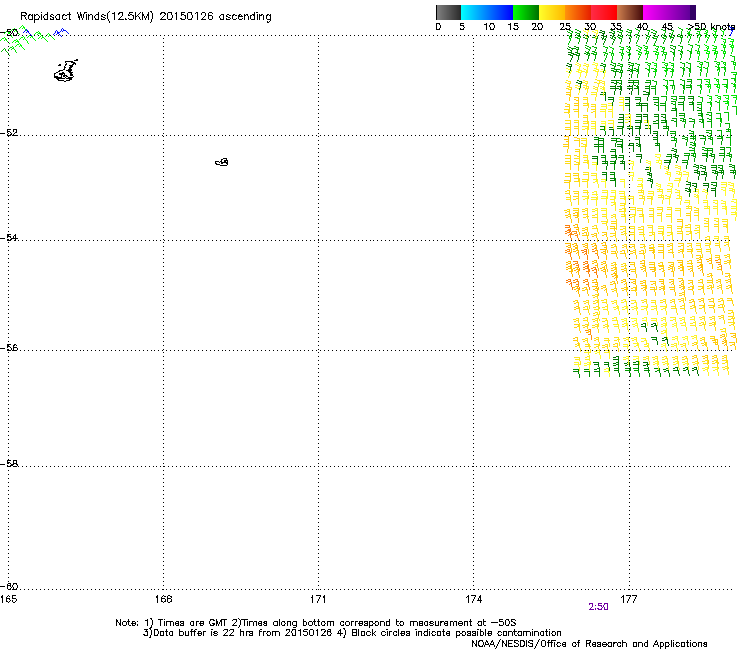The height and width of the screenshot is (650, 740).
Task: Click the dark purple 45-50 knot legend swatch
Action: [682, 12]
